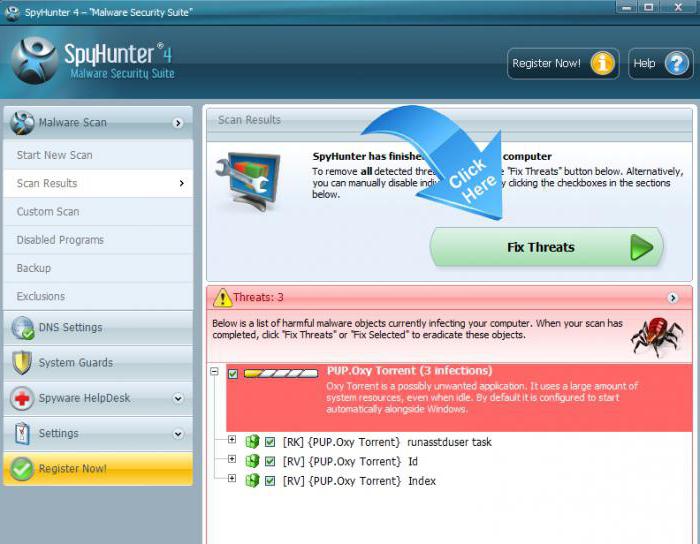Select the runasstduser task row text
Image resolution: width=700 pixels, height=544 pixels.
click(x=387, y=442)
